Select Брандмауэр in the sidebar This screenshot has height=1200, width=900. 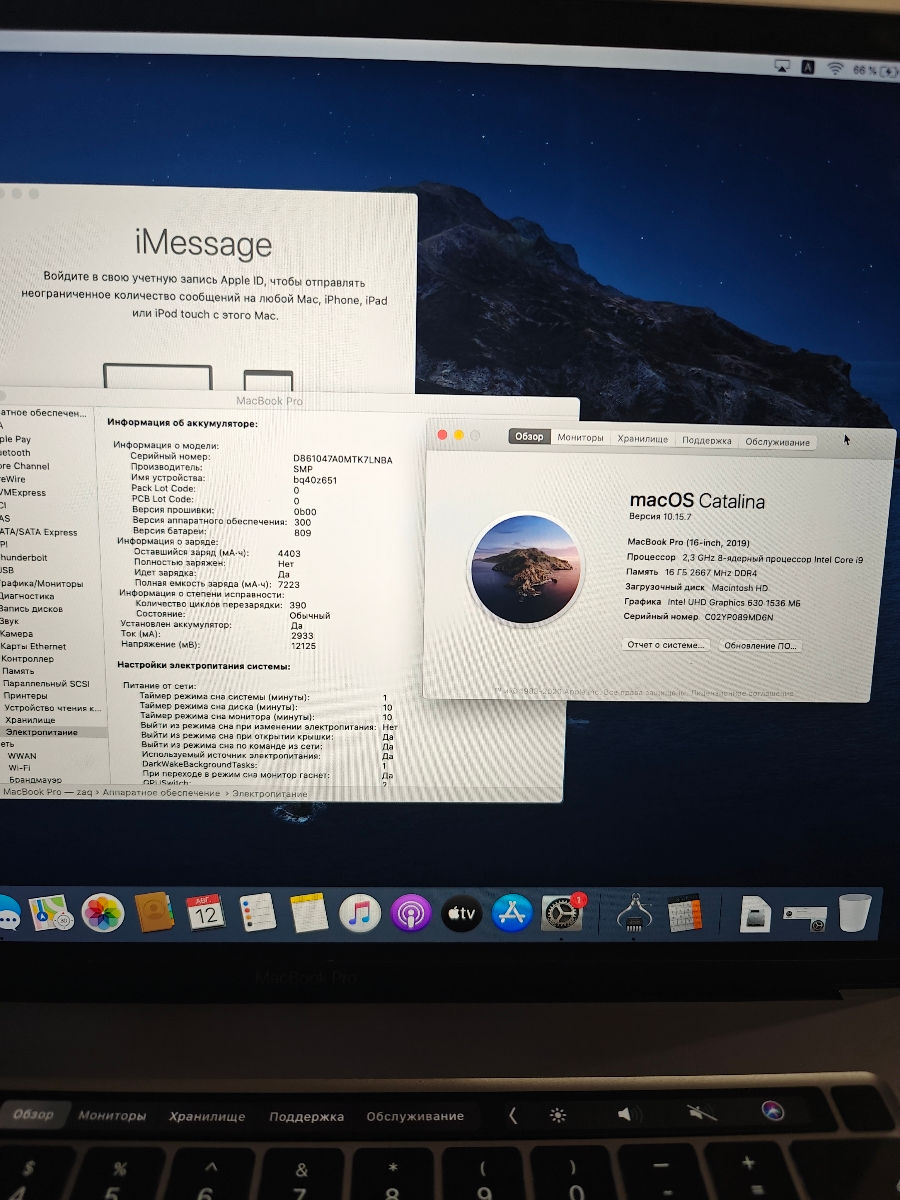(35, 780)
